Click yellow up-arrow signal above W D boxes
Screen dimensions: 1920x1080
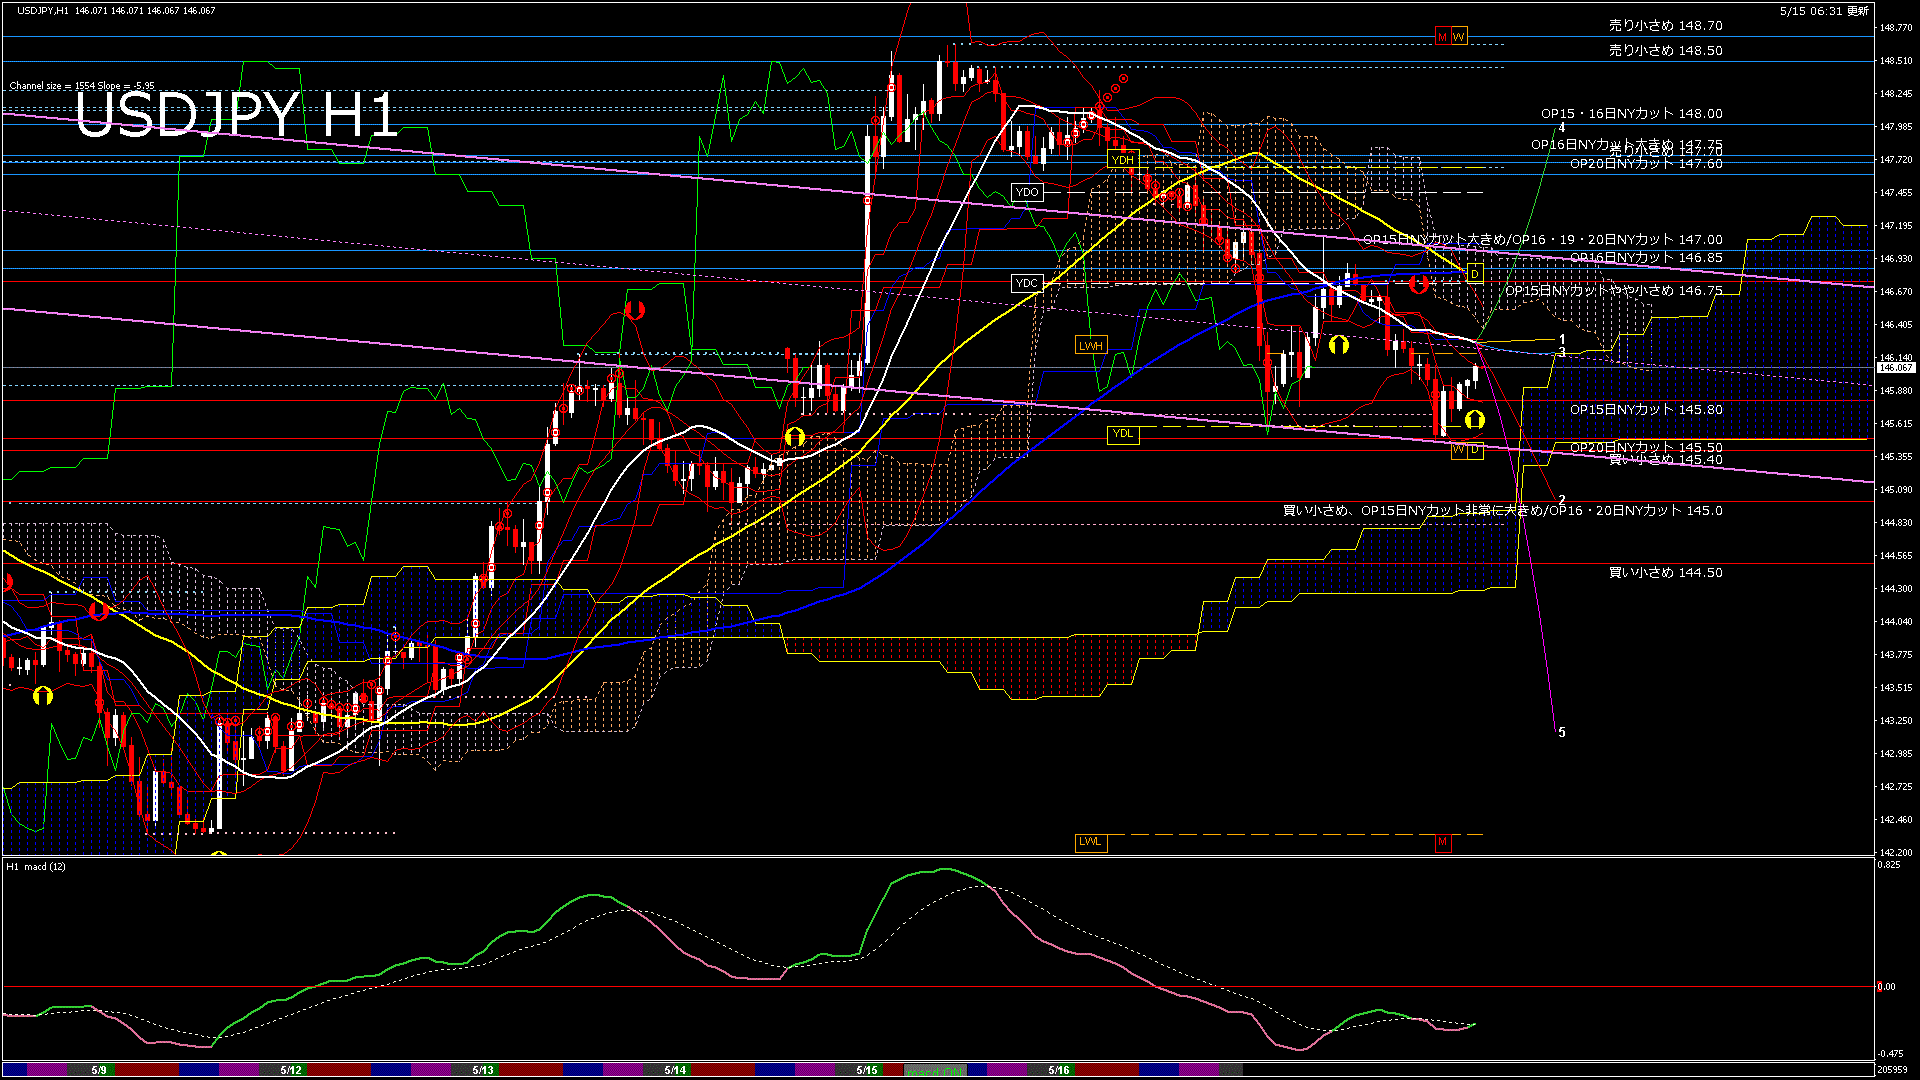tap(1474, 420)
